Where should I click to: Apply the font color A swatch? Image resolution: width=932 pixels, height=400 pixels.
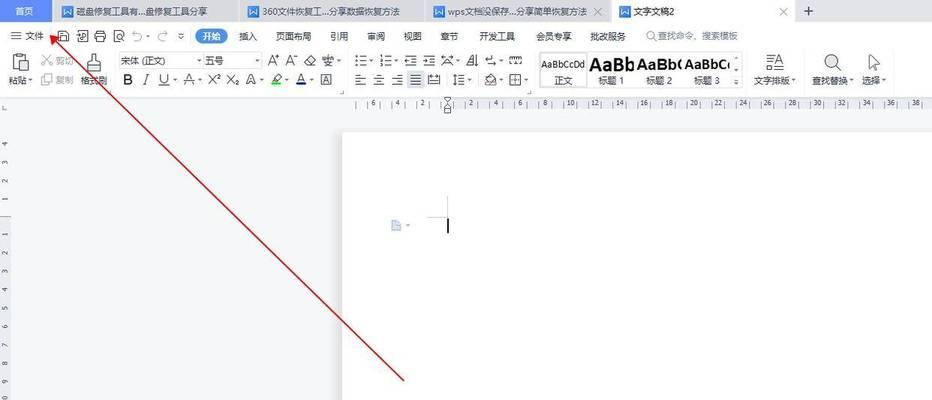click(x=301, y=80)
